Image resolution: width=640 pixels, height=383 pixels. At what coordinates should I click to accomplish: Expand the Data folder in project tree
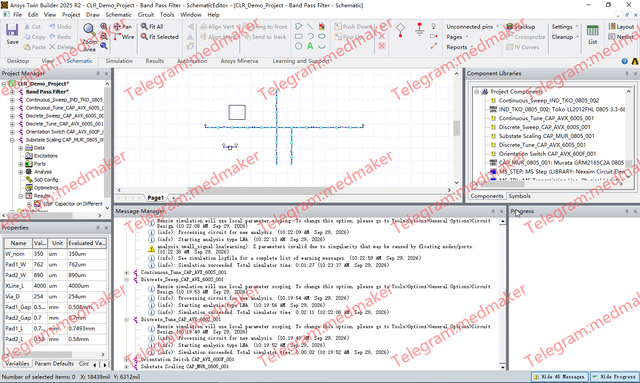pos(20,148)
